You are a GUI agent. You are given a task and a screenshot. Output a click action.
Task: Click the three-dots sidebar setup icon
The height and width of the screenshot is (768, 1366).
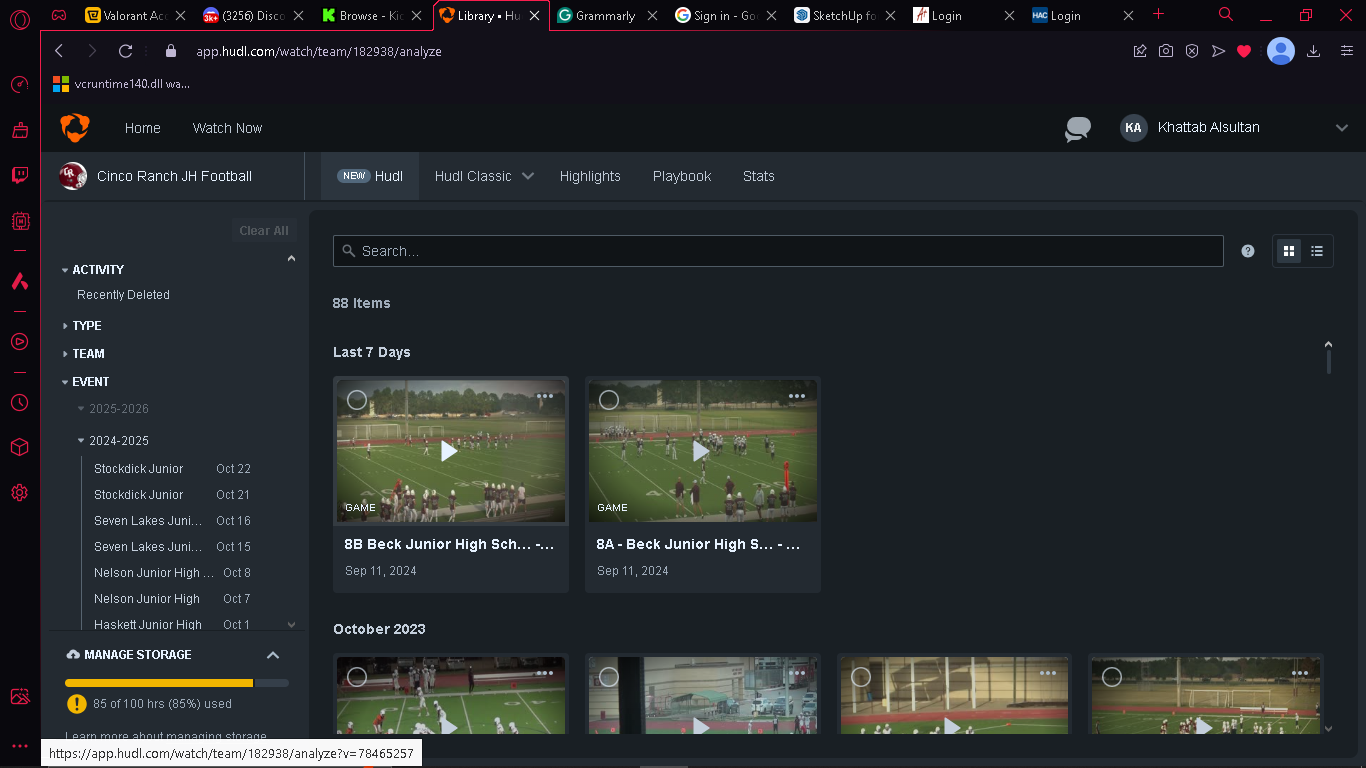[20, 746]
